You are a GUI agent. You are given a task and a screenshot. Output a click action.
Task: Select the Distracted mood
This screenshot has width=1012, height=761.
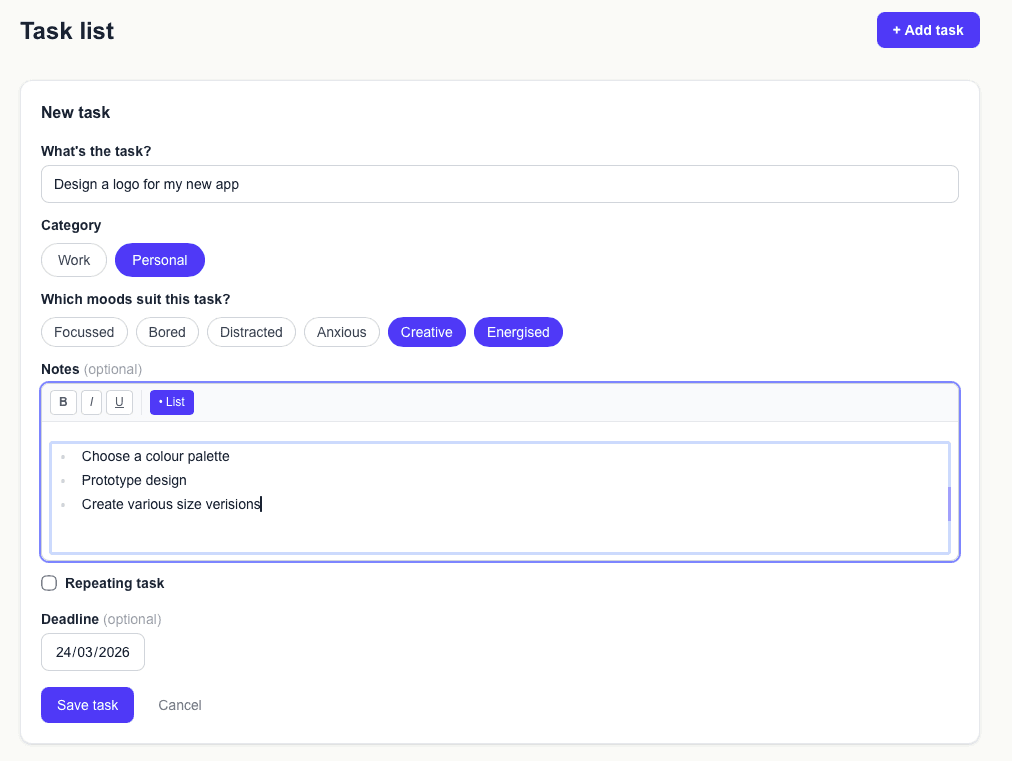(251, 332)
